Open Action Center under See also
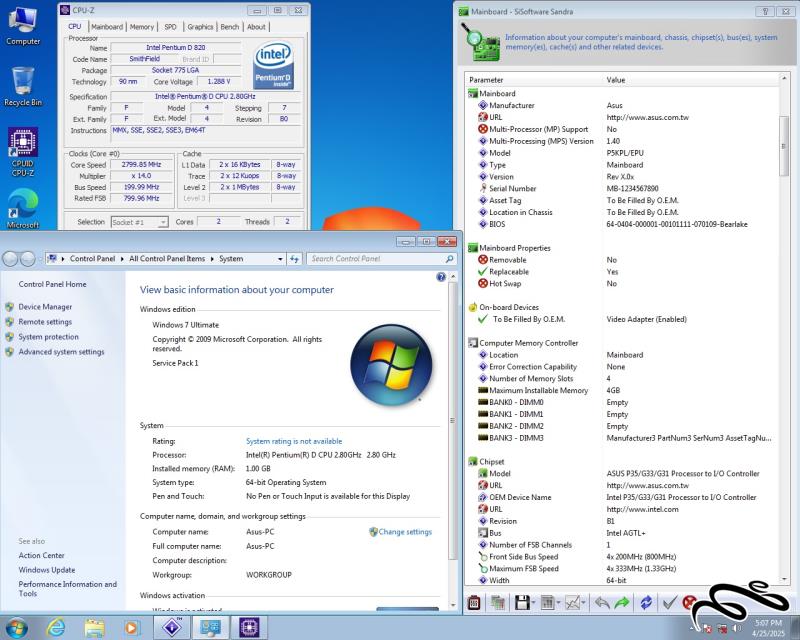 coord(41,555)
